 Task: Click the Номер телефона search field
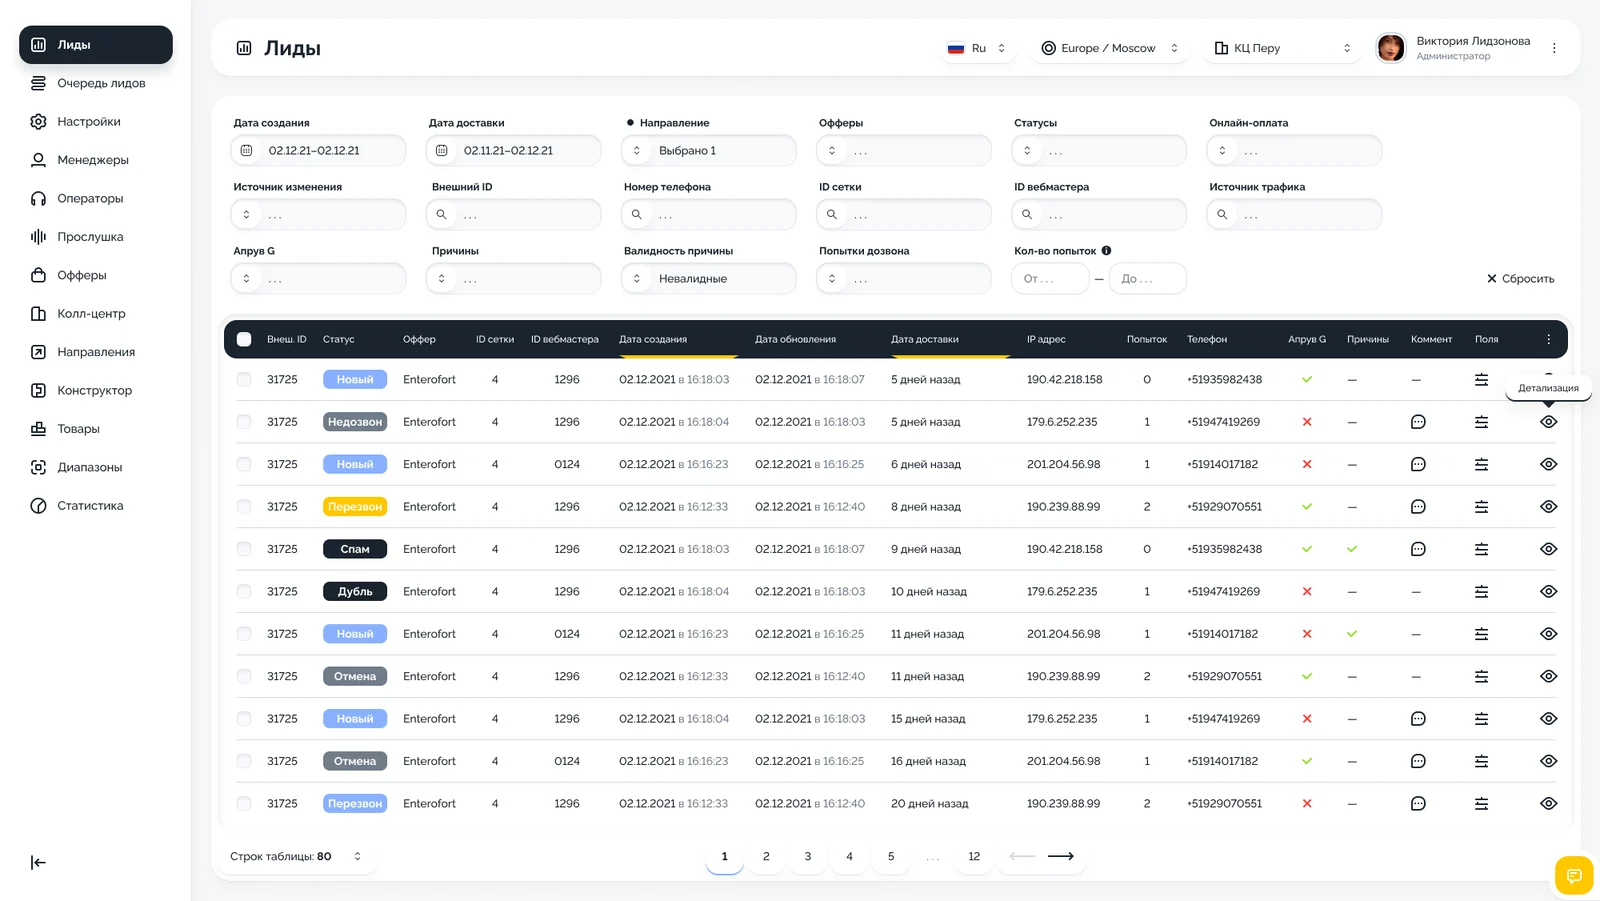709,215
